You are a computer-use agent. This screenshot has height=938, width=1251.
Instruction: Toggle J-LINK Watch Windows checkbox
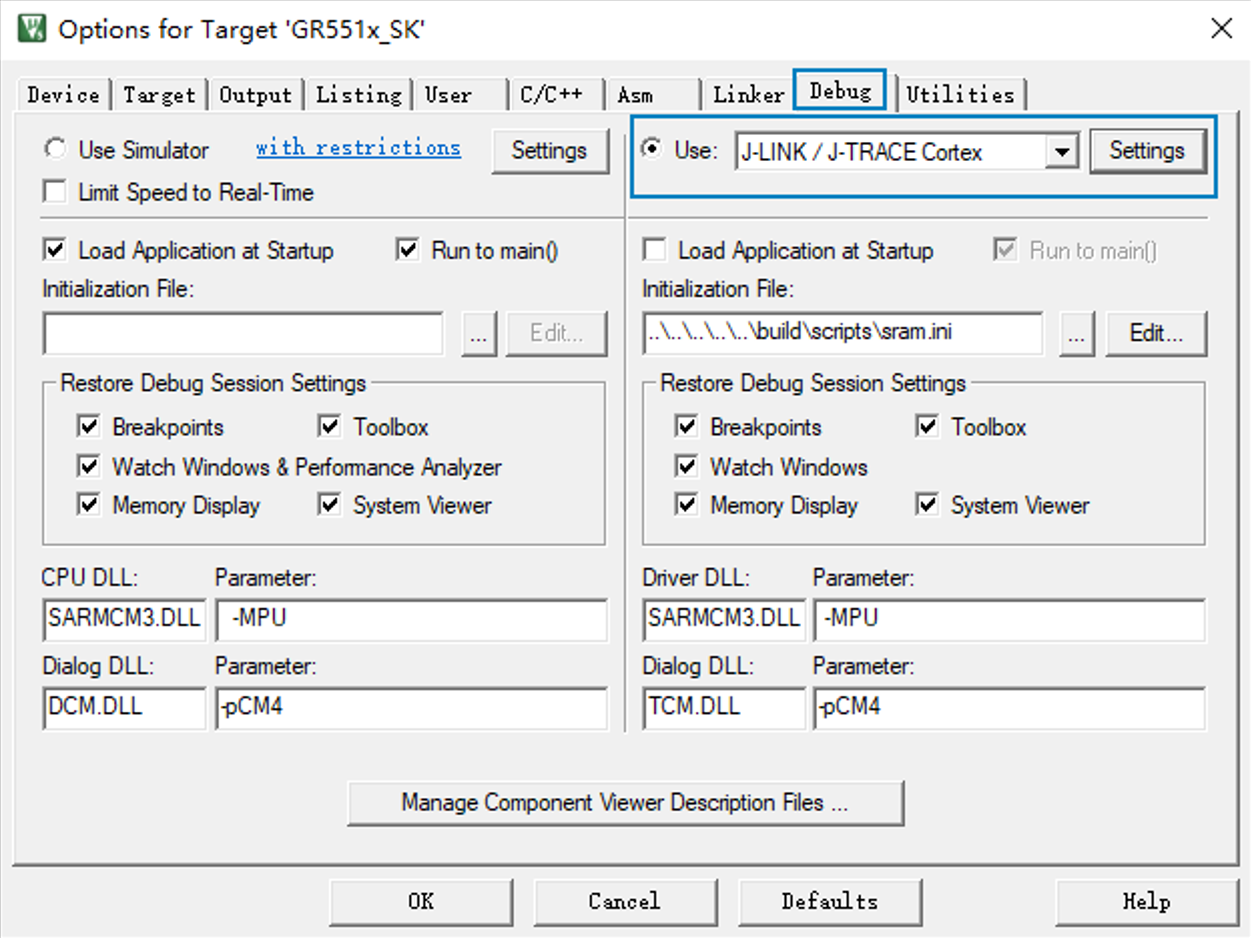coord(686,466)
